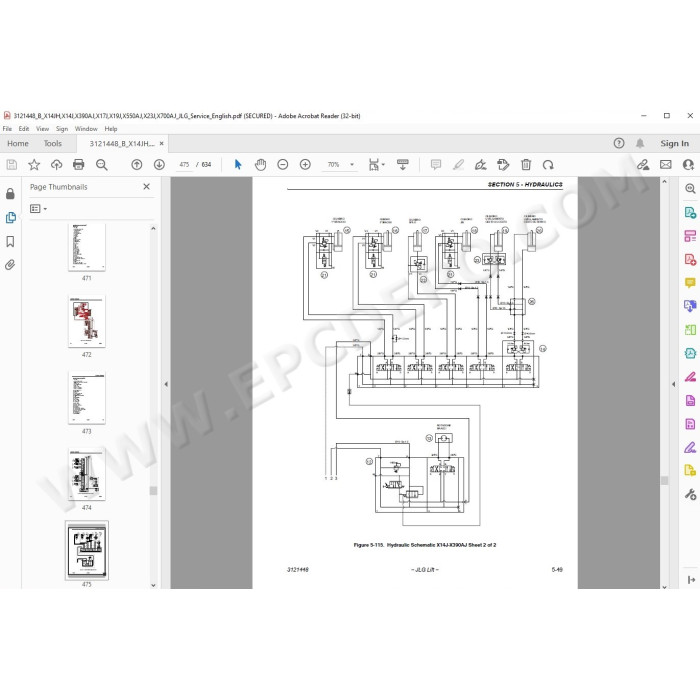
Task: Select page 474 thumbnail
Action: coord(87,474)
